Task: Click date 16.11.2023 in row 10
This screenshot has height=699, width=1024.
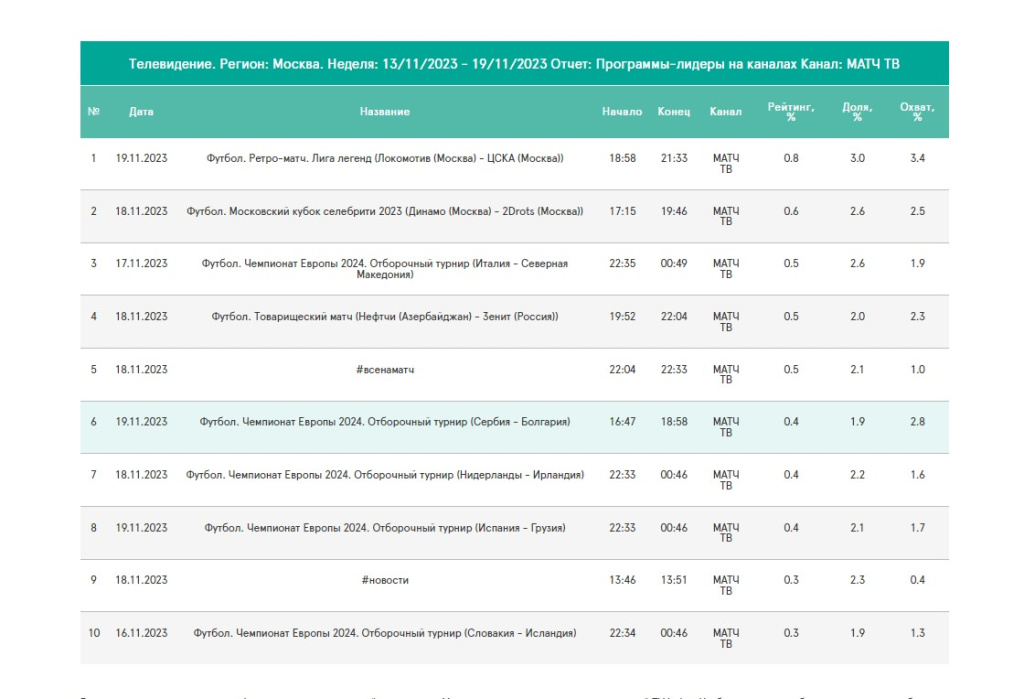Action: 141,632
